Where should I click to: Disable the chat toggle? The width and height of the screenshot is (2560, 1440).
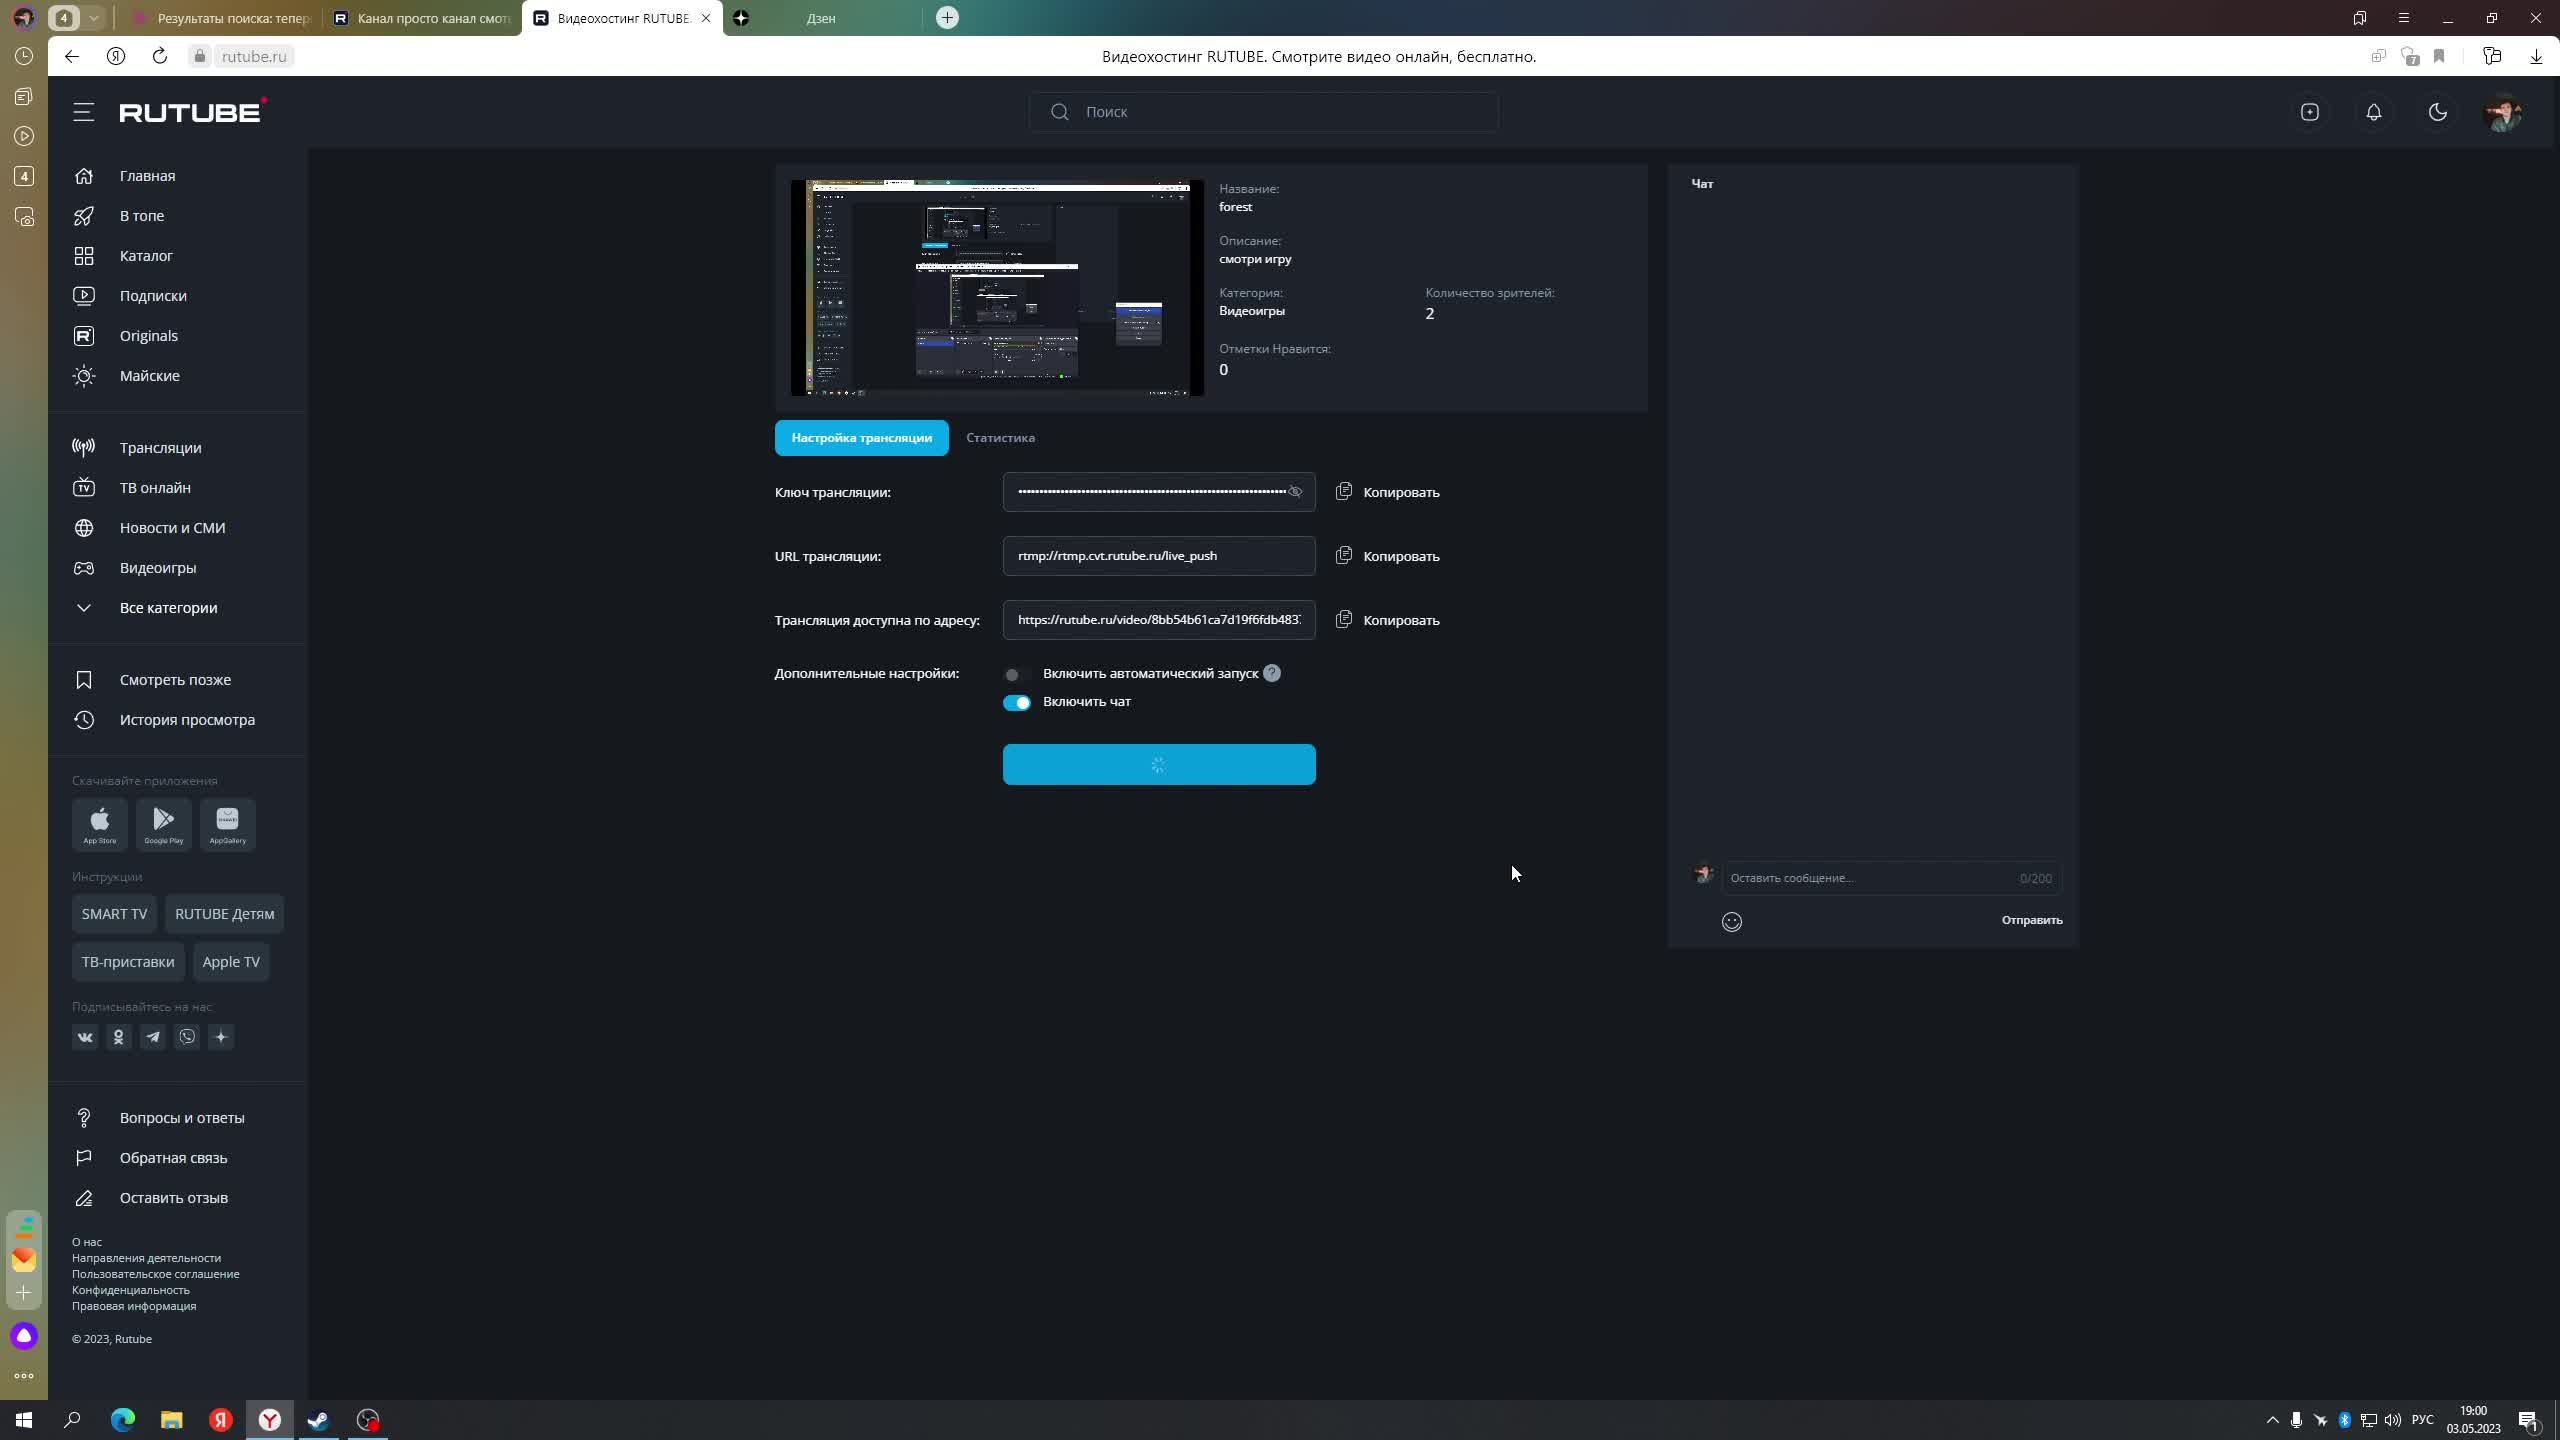(1016, 702)
